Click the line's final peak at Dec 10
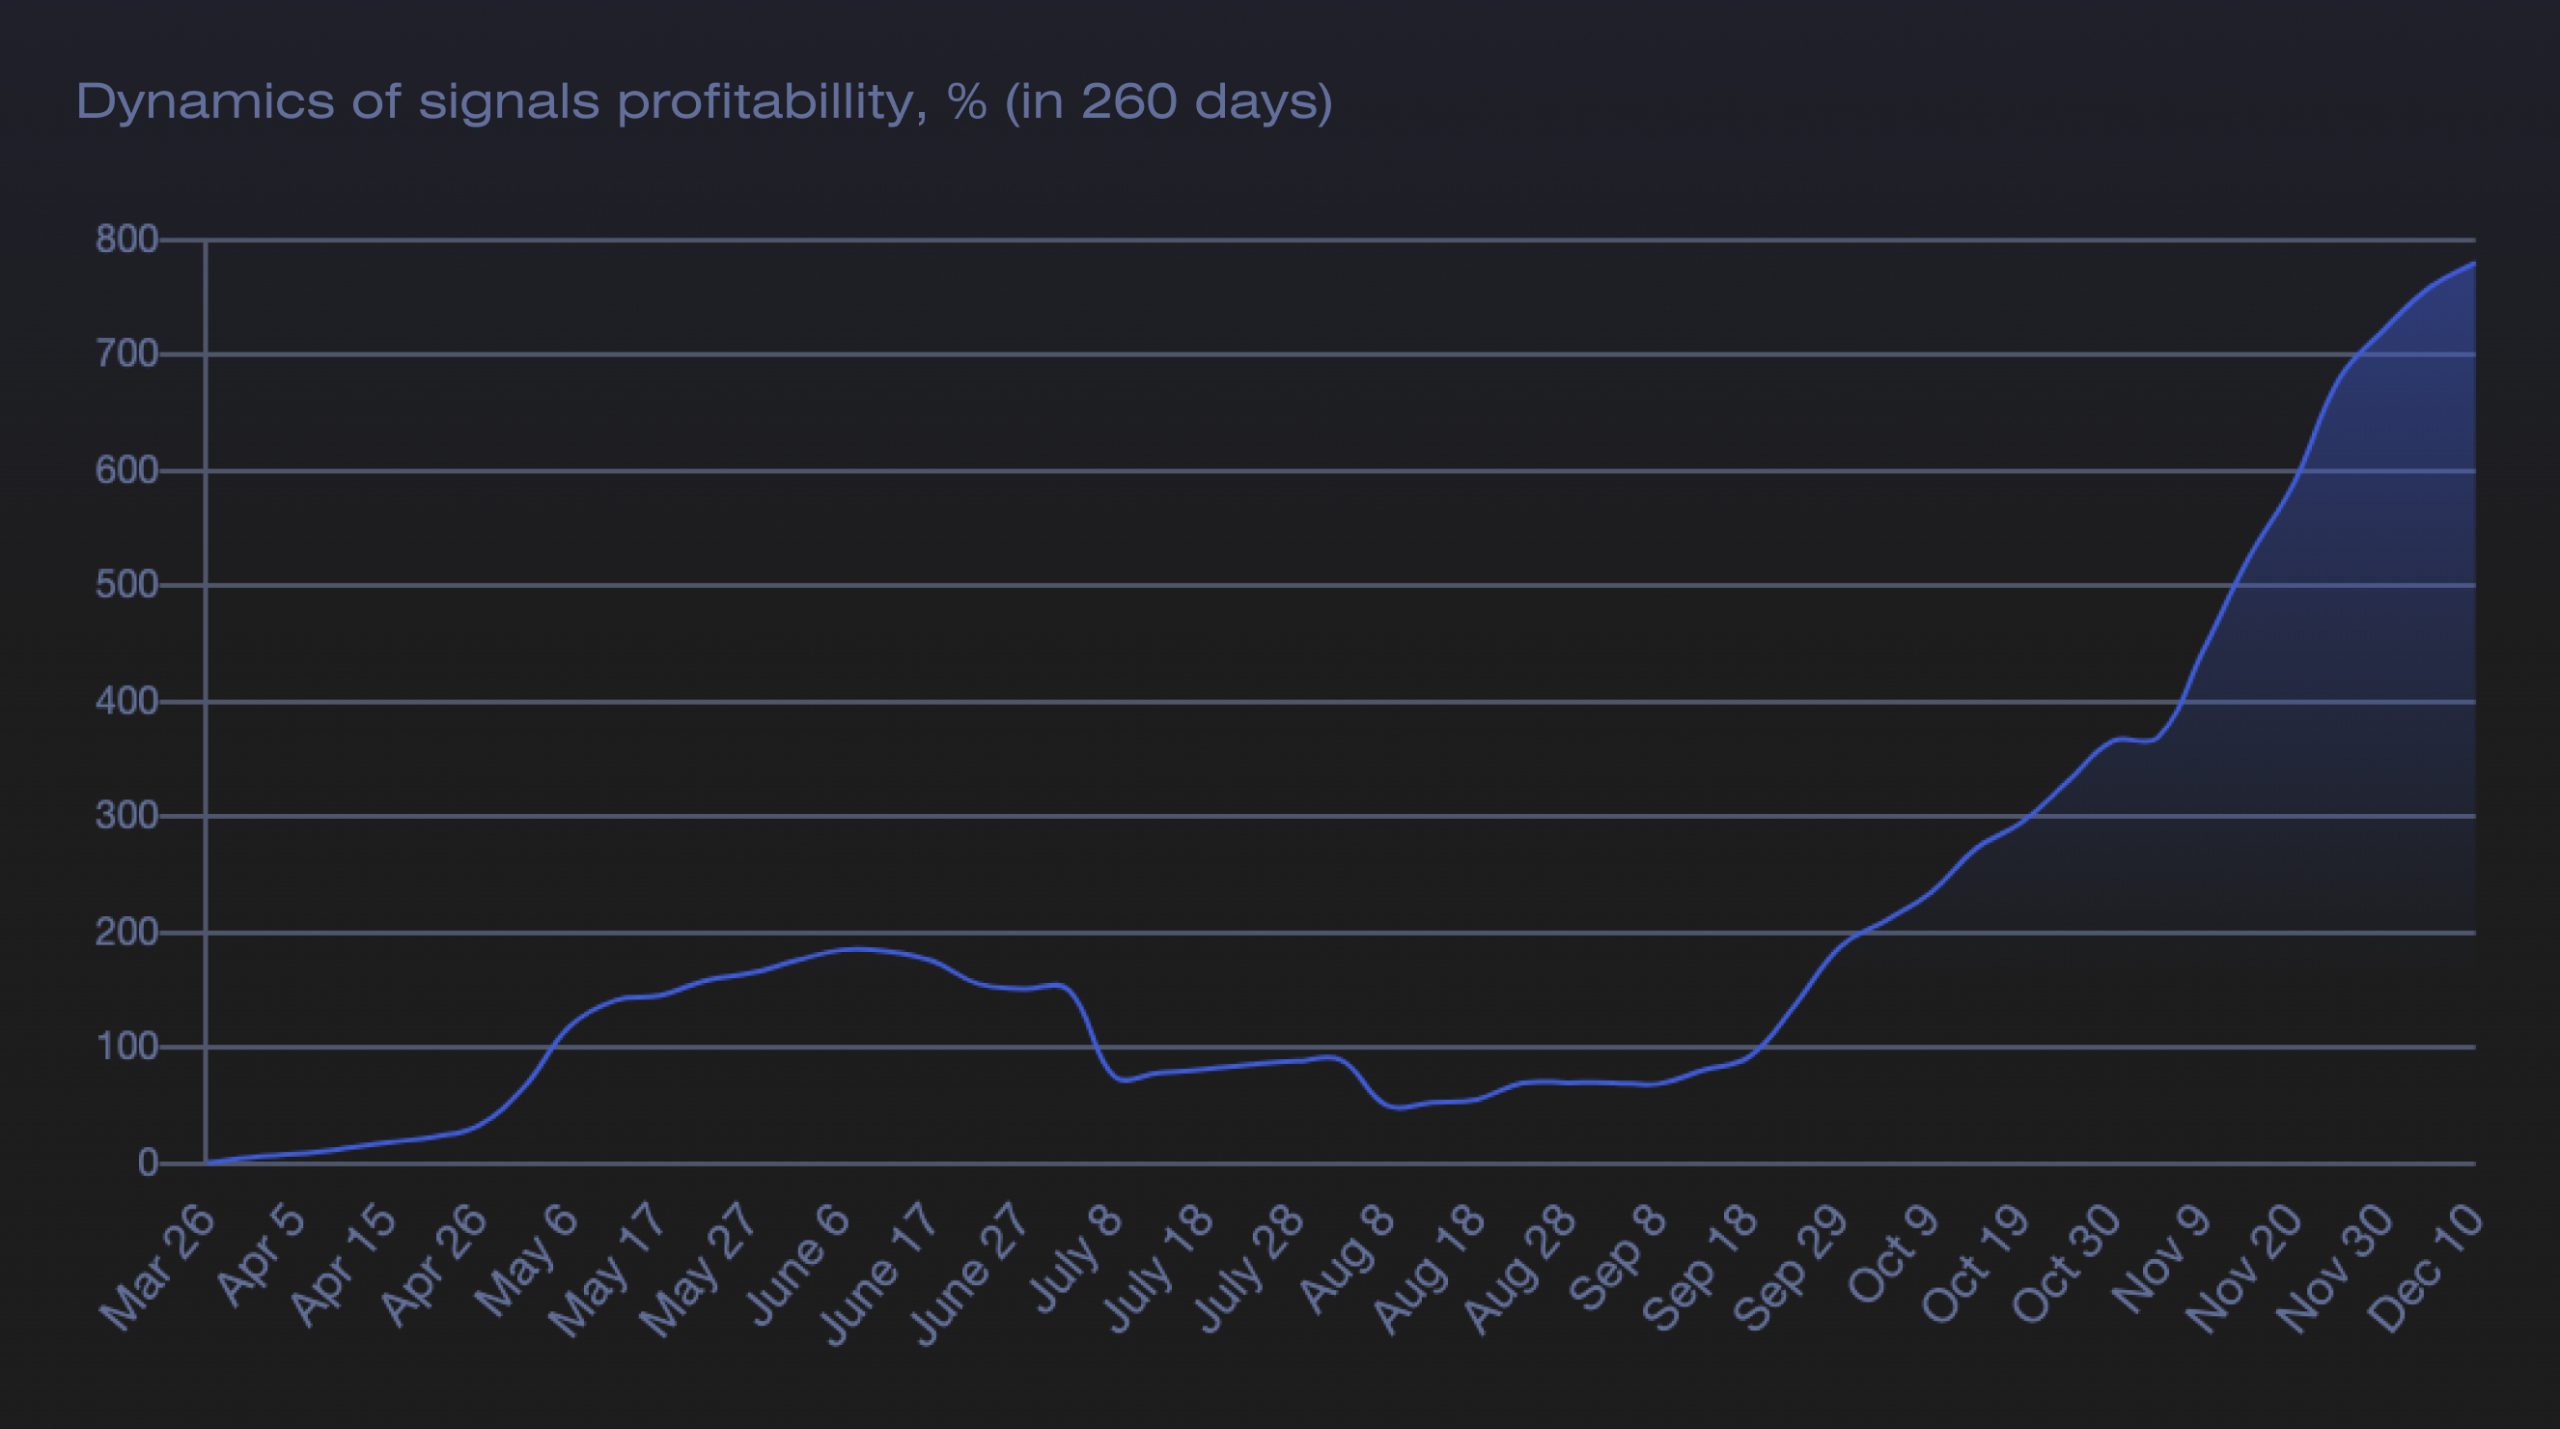The height and width of the screenshot is (1429, 2560). click(2474, 263)
